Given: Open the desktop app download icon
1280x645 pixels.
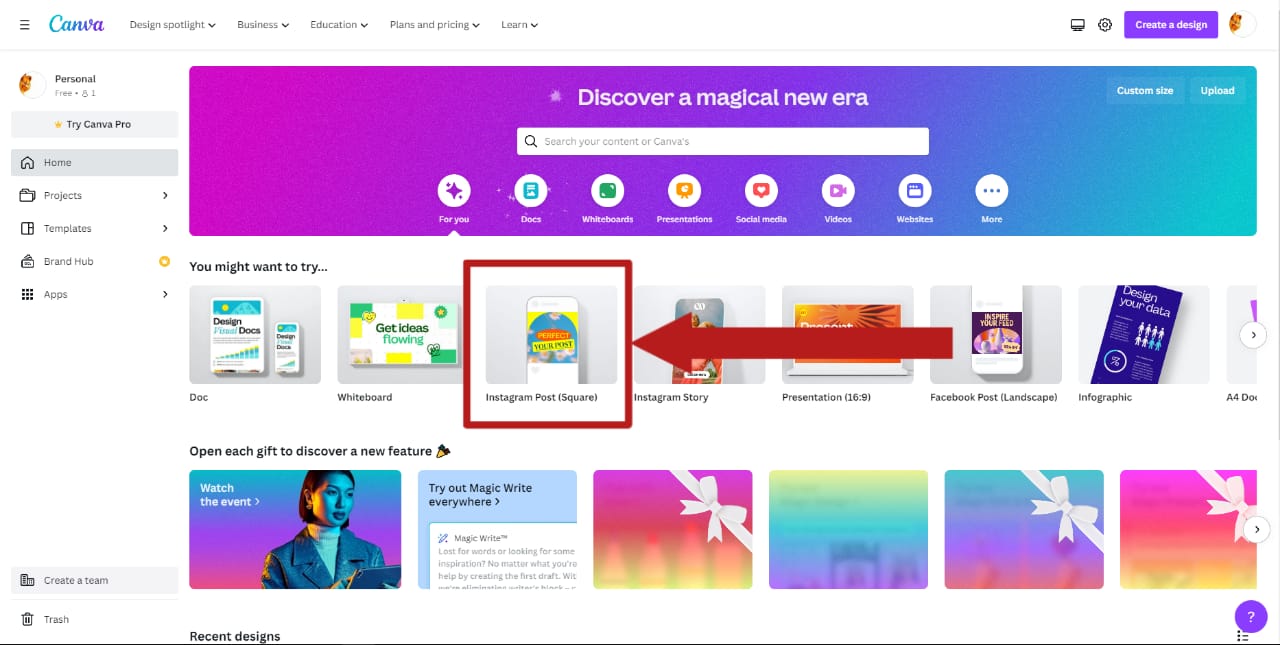Looking at the screenshot, I should (1077, 25).
